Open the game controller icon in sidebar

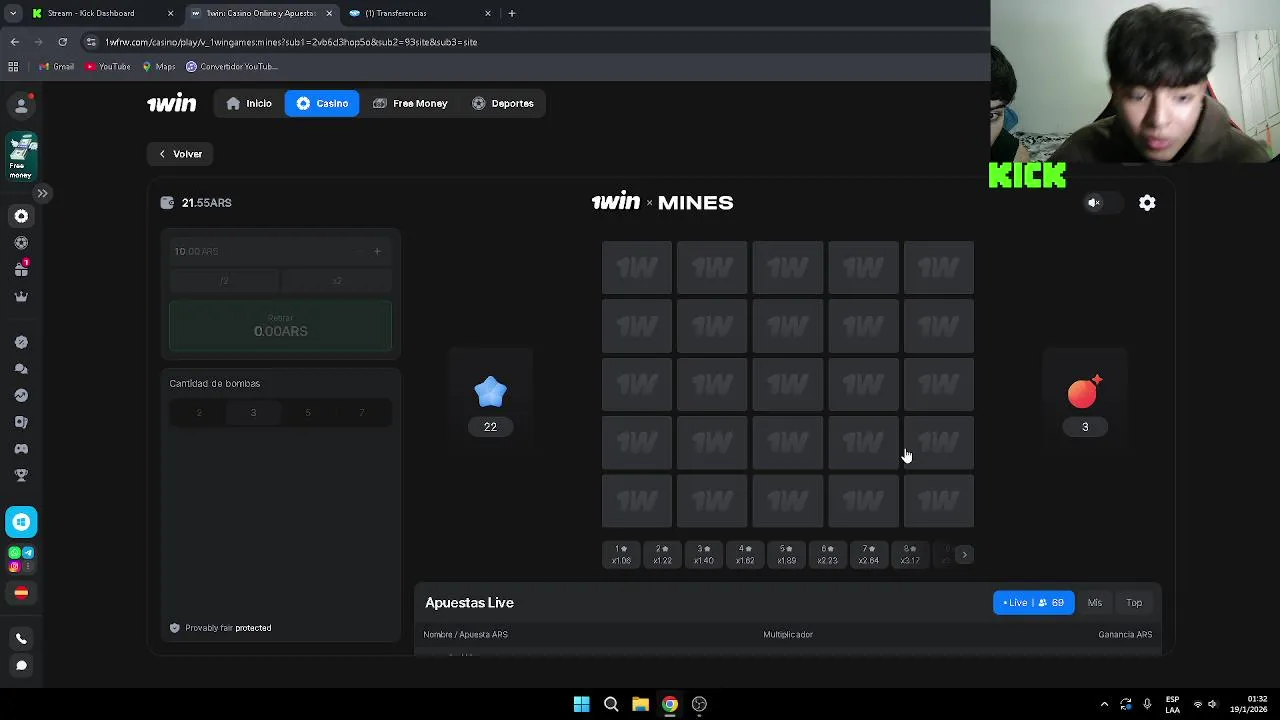click(21, 449)
